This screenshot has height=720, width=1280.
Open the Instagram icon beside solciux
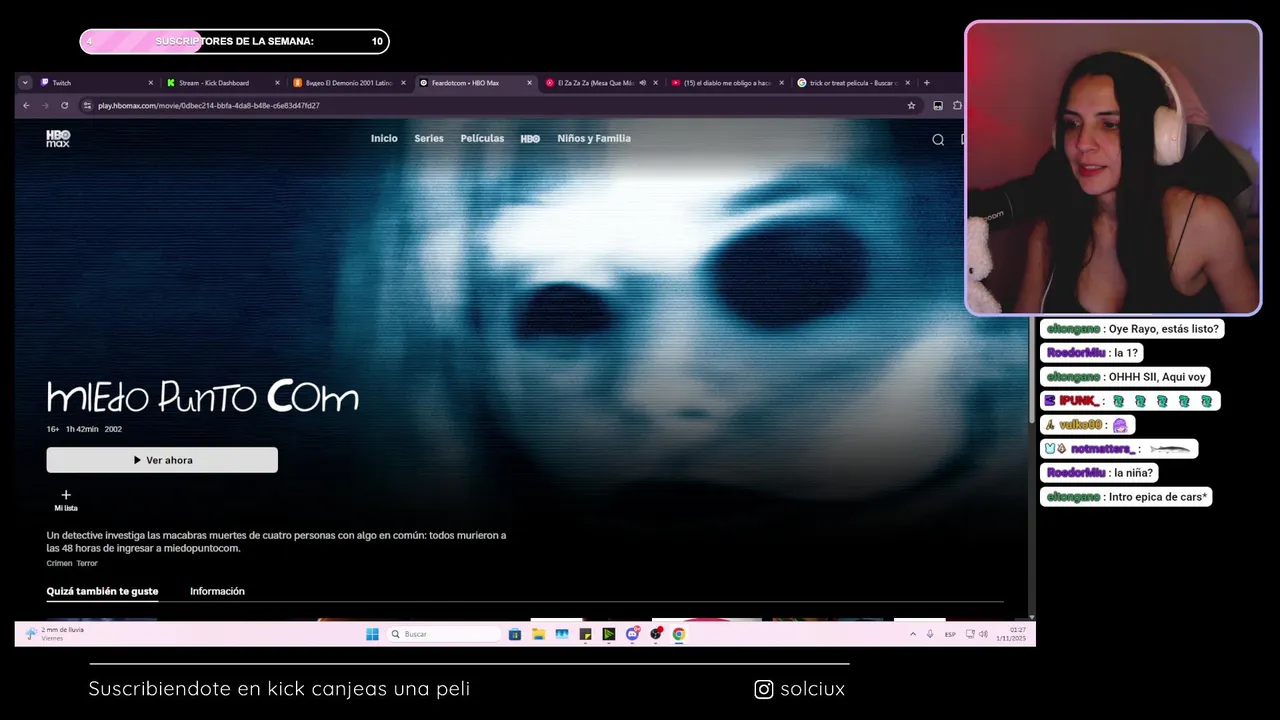(764, 689)
